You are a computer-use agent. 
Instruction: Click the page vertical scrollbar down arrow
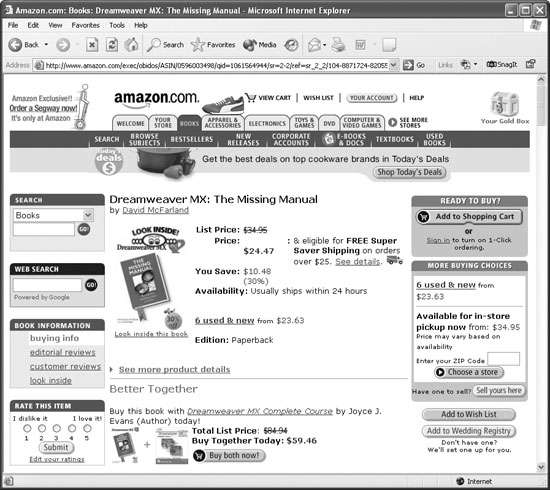[x=541, y=467]
